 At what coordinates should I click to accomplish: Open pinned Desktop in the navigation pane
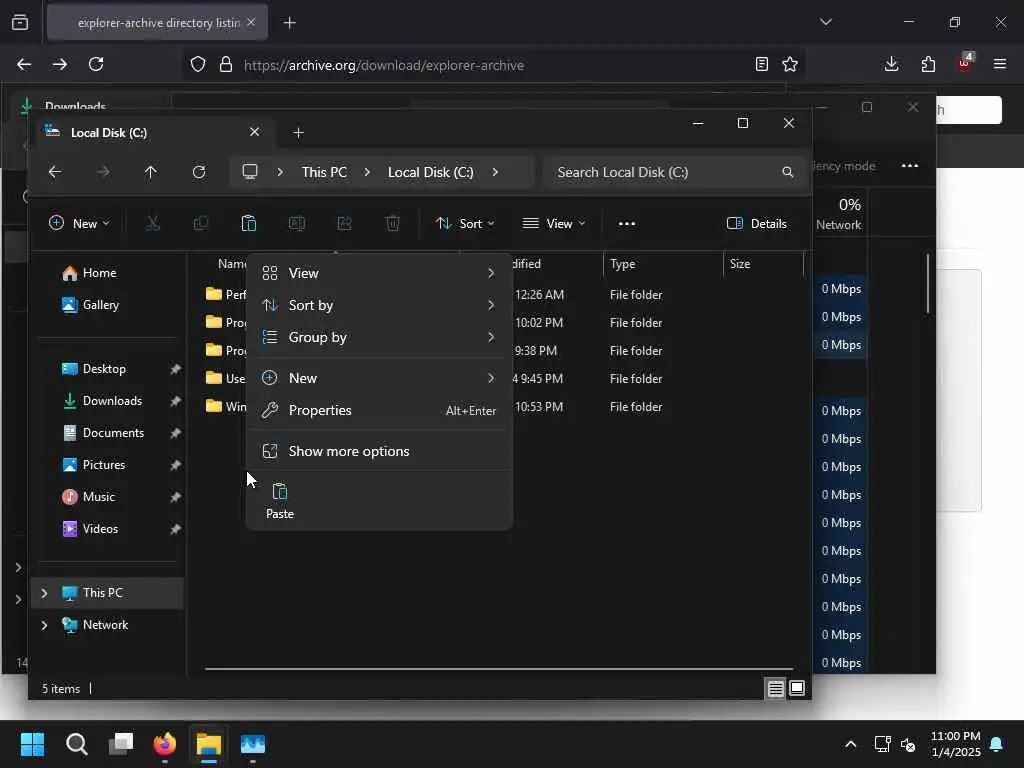pos(108,369)
